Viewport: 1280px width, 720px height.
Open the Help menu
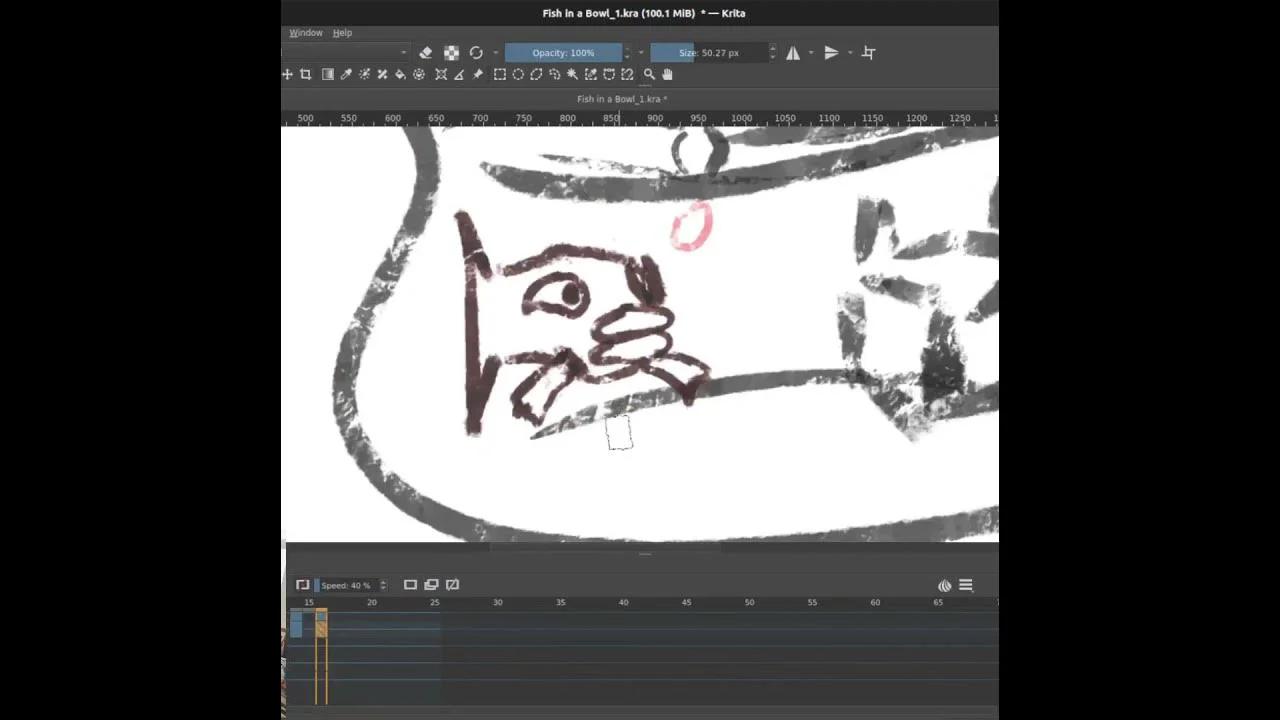point(342,32)
